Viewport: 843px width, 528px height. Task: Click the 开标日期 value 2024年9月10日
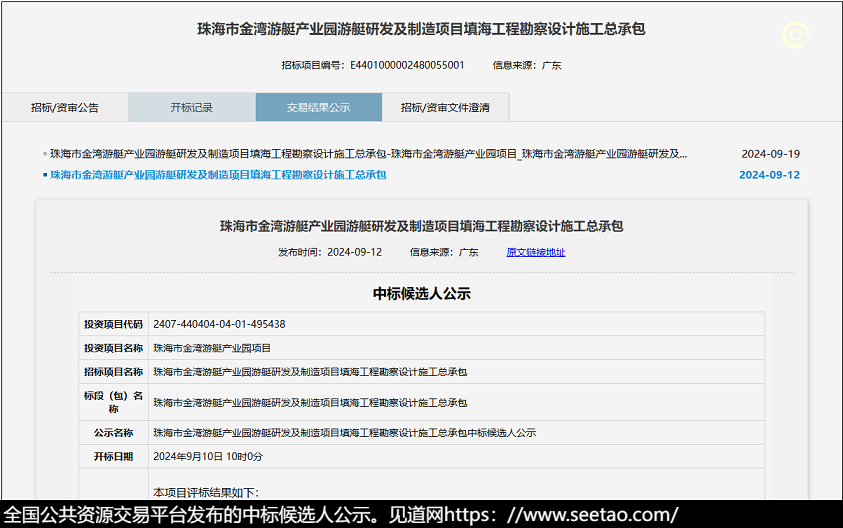(208, 457)
